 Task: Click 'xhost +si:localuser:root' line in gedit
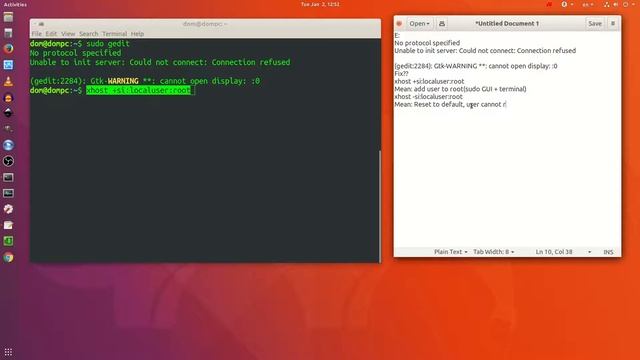[429, 81]
